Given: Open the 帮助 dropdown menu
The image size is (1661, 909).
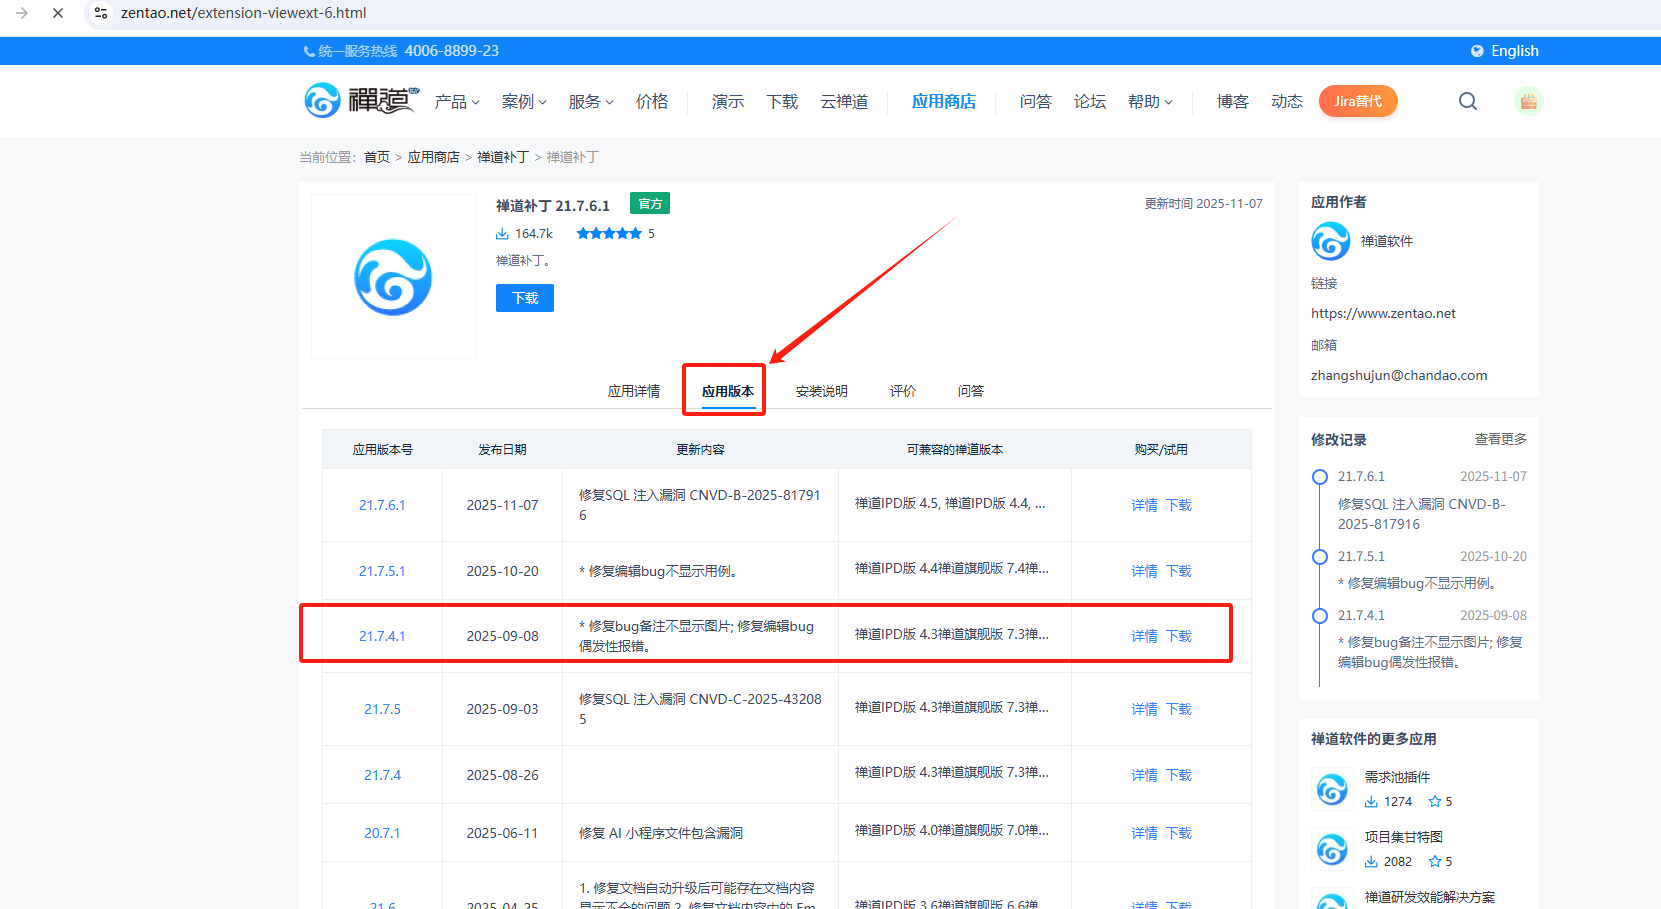Looking at the screenshot, I should (1150, 102).
